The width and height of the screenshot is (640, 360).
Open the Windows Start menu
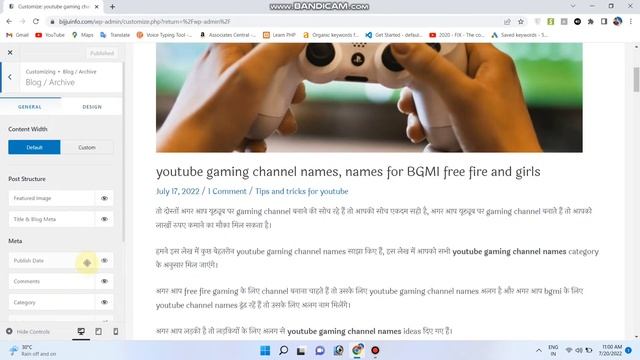pos(265,350)
